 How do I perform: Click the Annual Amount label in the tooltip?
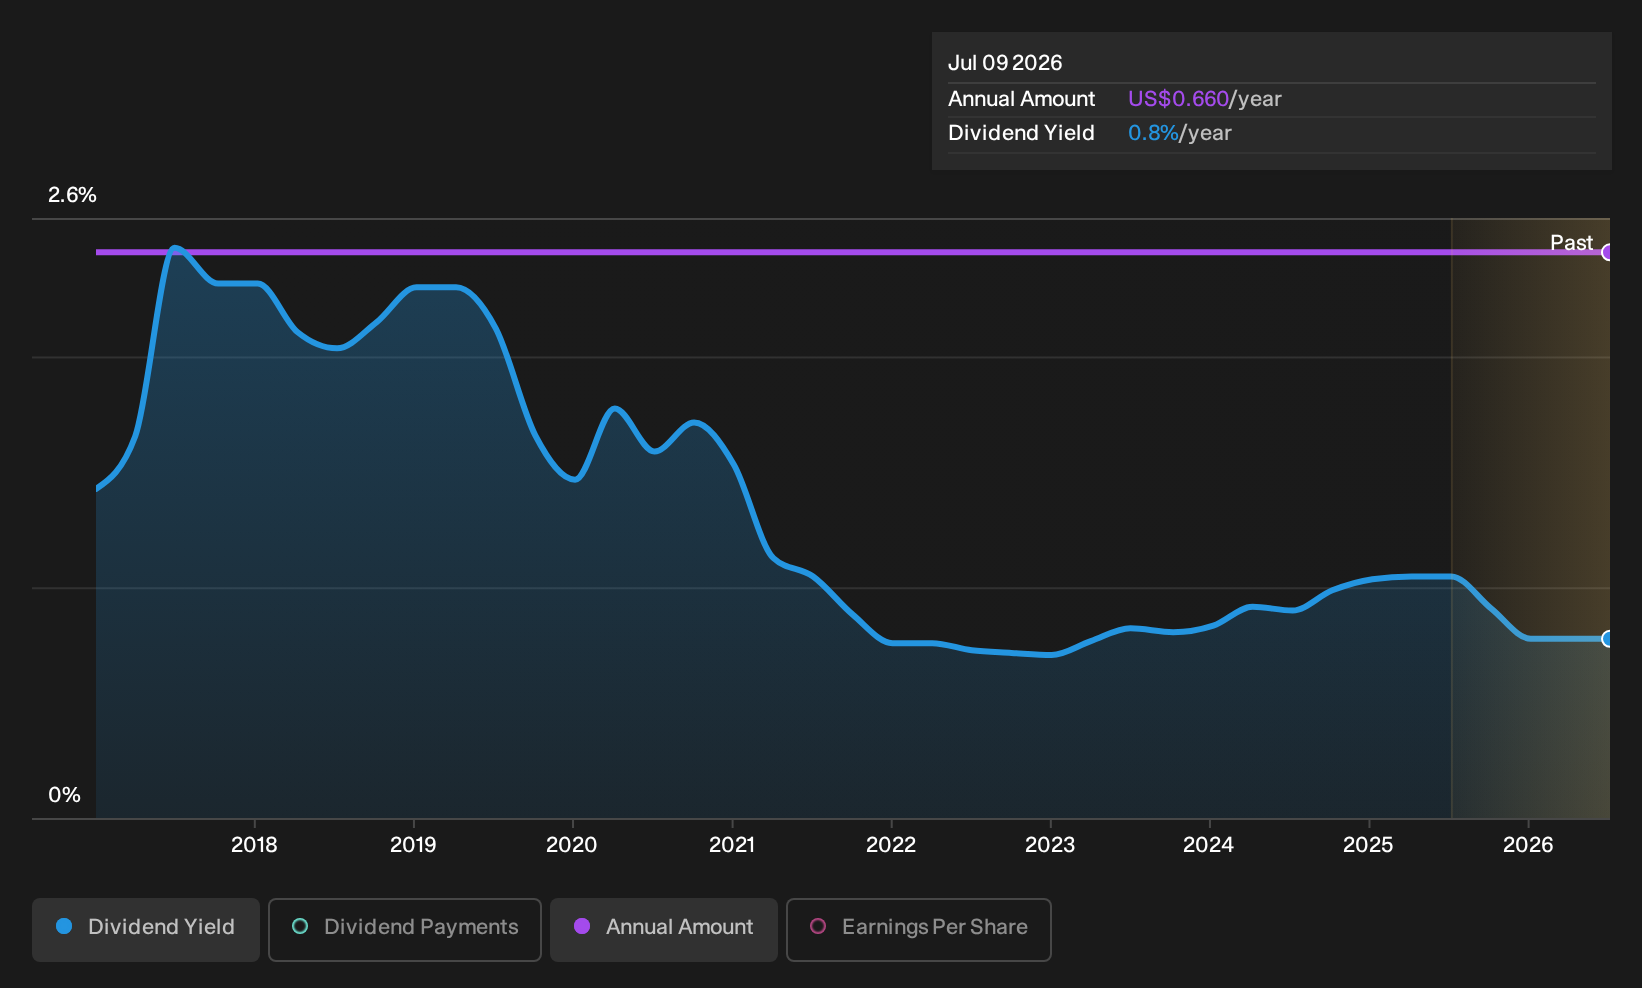point(1021,99)
